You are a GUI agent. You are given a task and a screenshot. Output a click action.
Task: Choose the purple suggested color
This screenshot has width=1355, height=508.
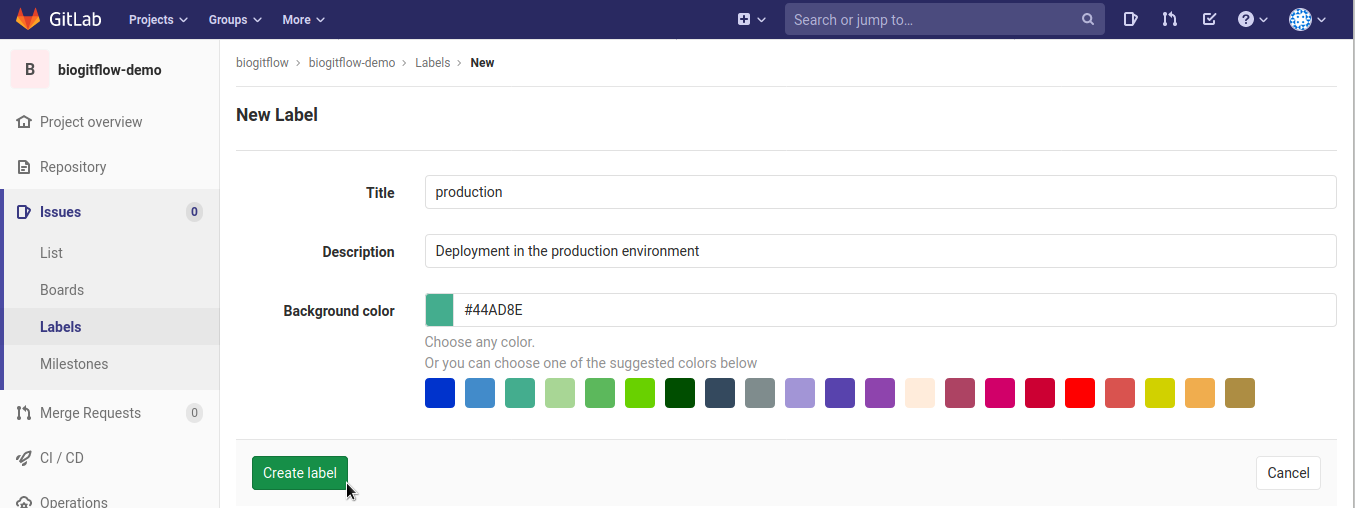coord(880,393)
